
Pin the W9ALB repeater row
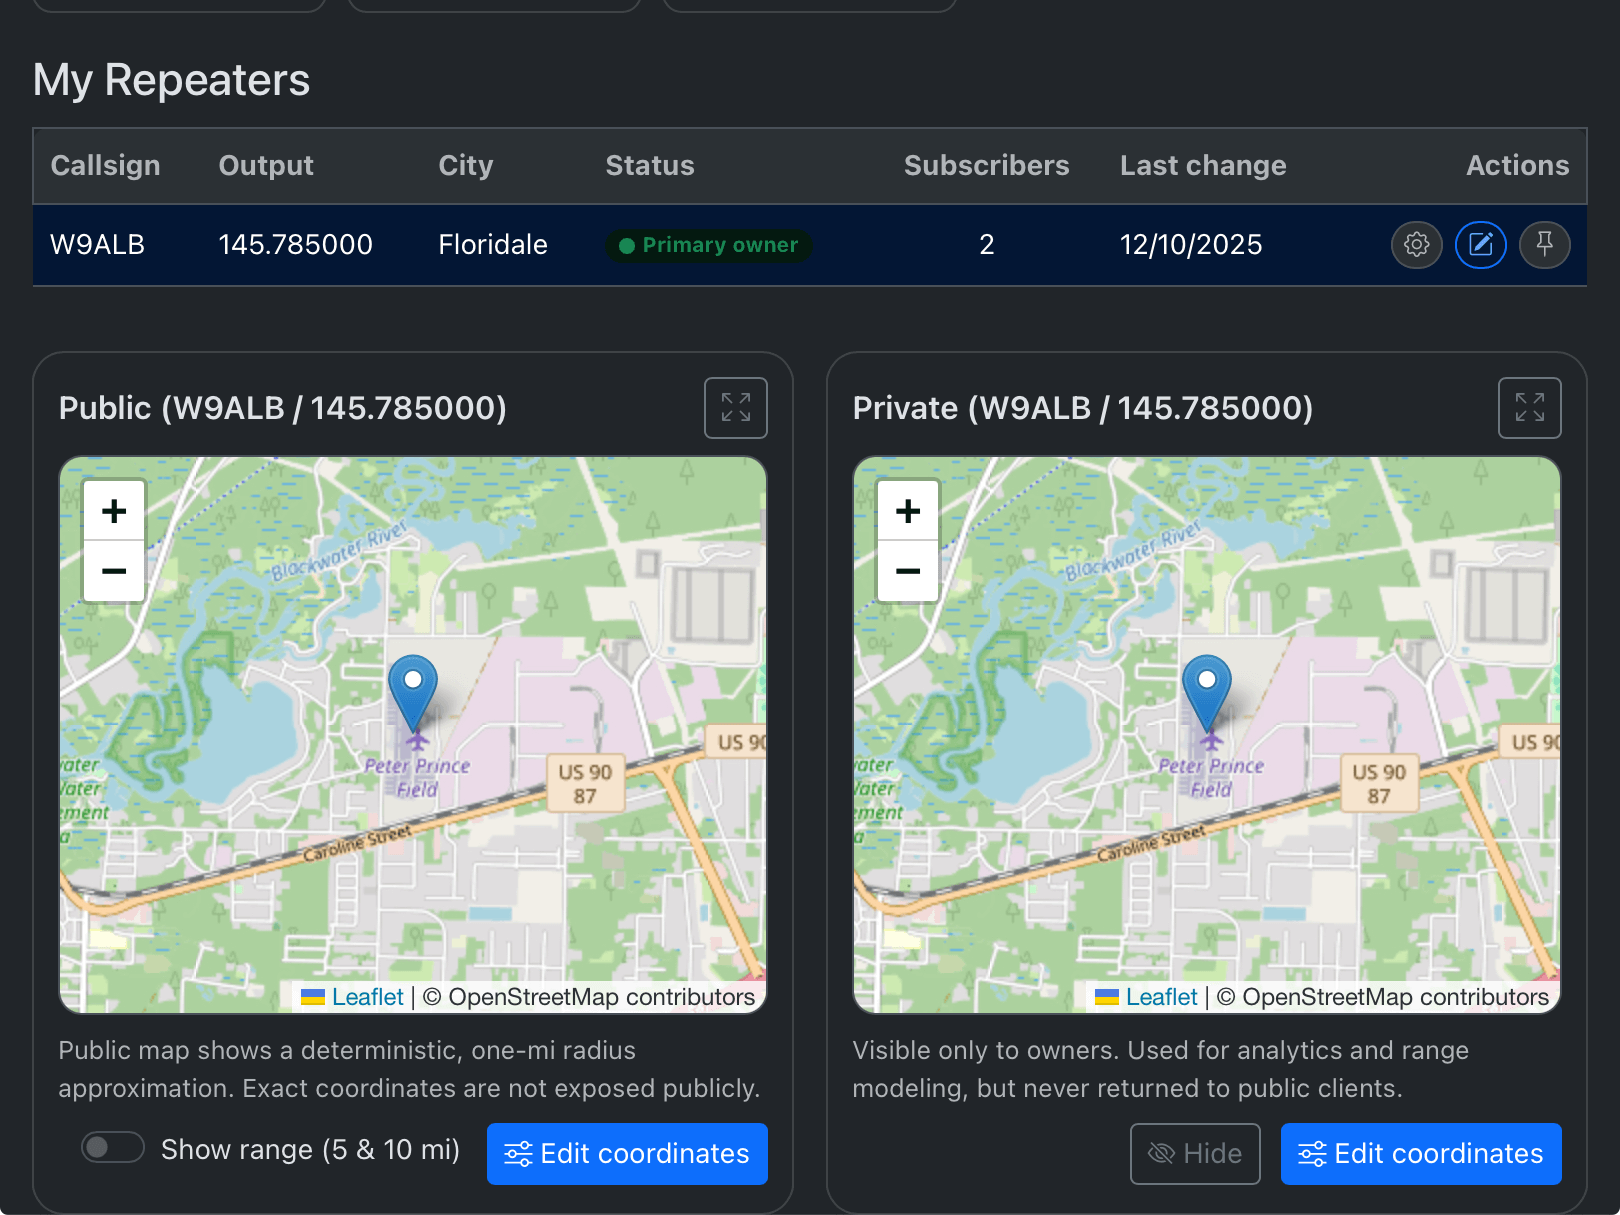coord(1544,245)
